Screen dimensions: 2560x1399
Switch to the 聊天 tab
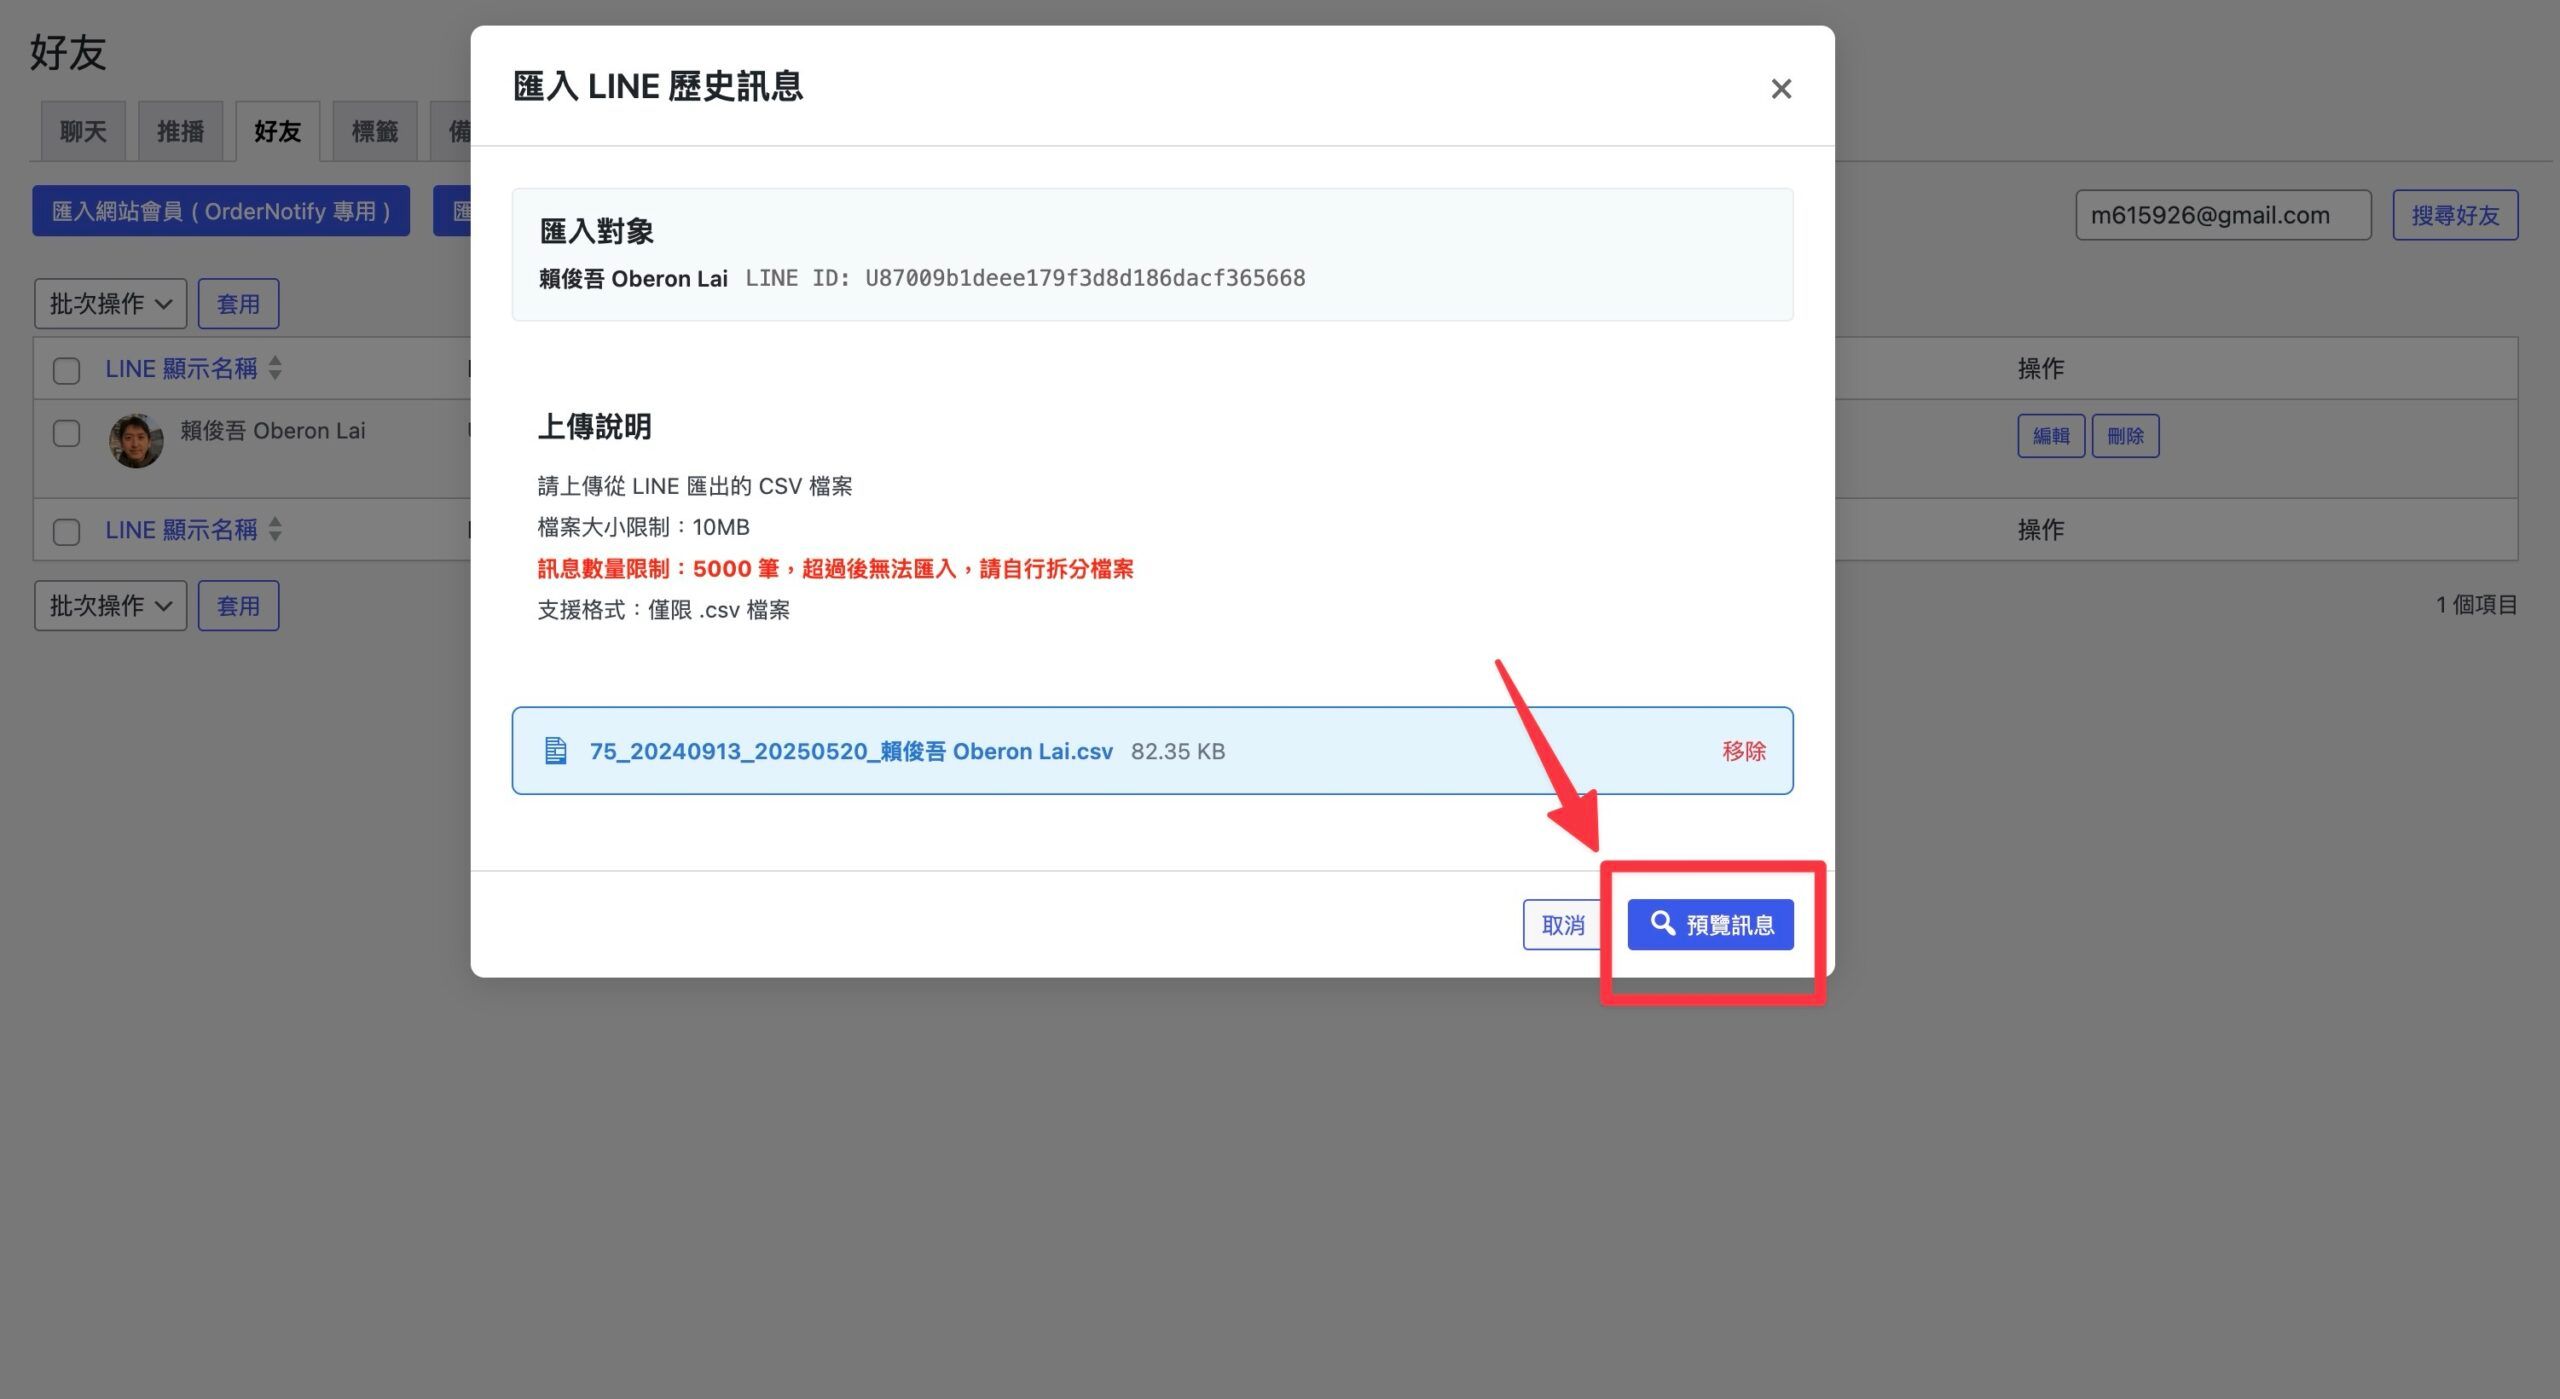click(83, 131)
